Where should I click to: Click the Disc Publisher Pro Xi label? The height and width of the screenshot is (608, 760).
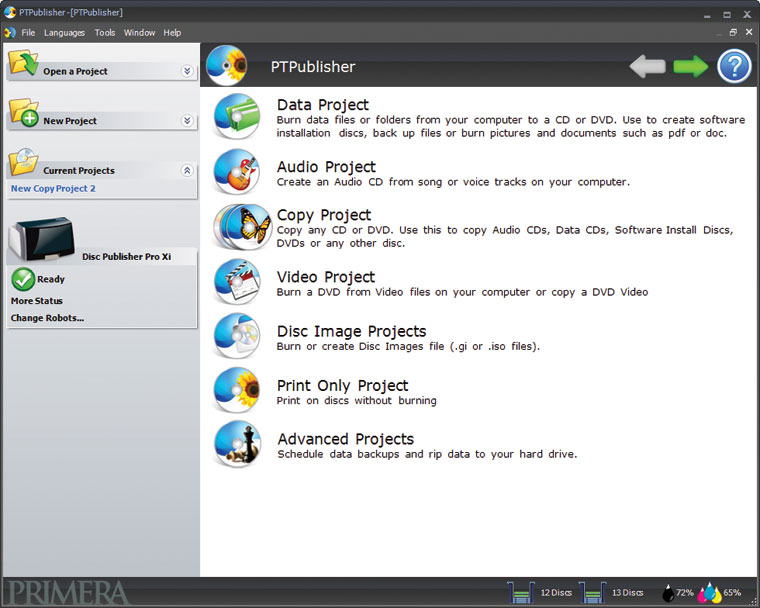[127, 256]
